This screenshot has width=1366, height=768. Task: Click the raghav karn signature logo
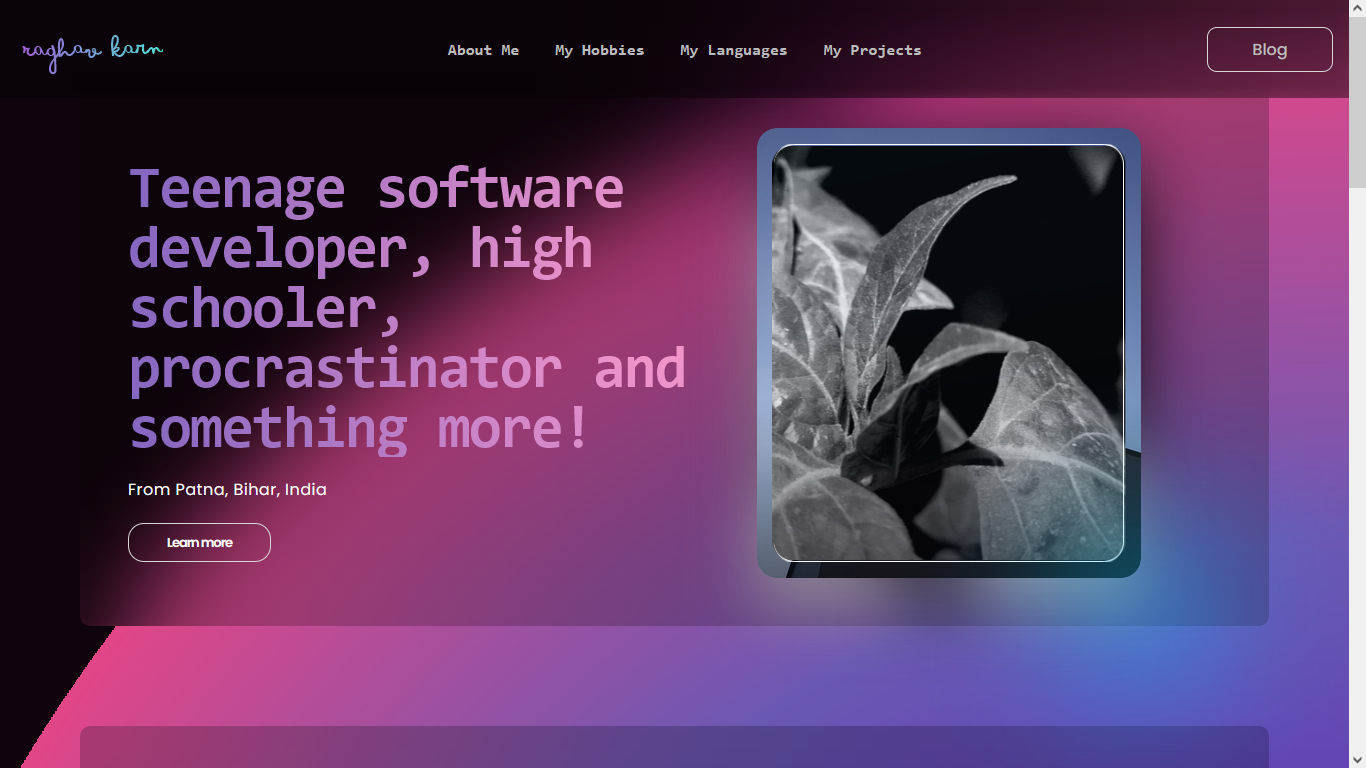click(x=92, y=52)
